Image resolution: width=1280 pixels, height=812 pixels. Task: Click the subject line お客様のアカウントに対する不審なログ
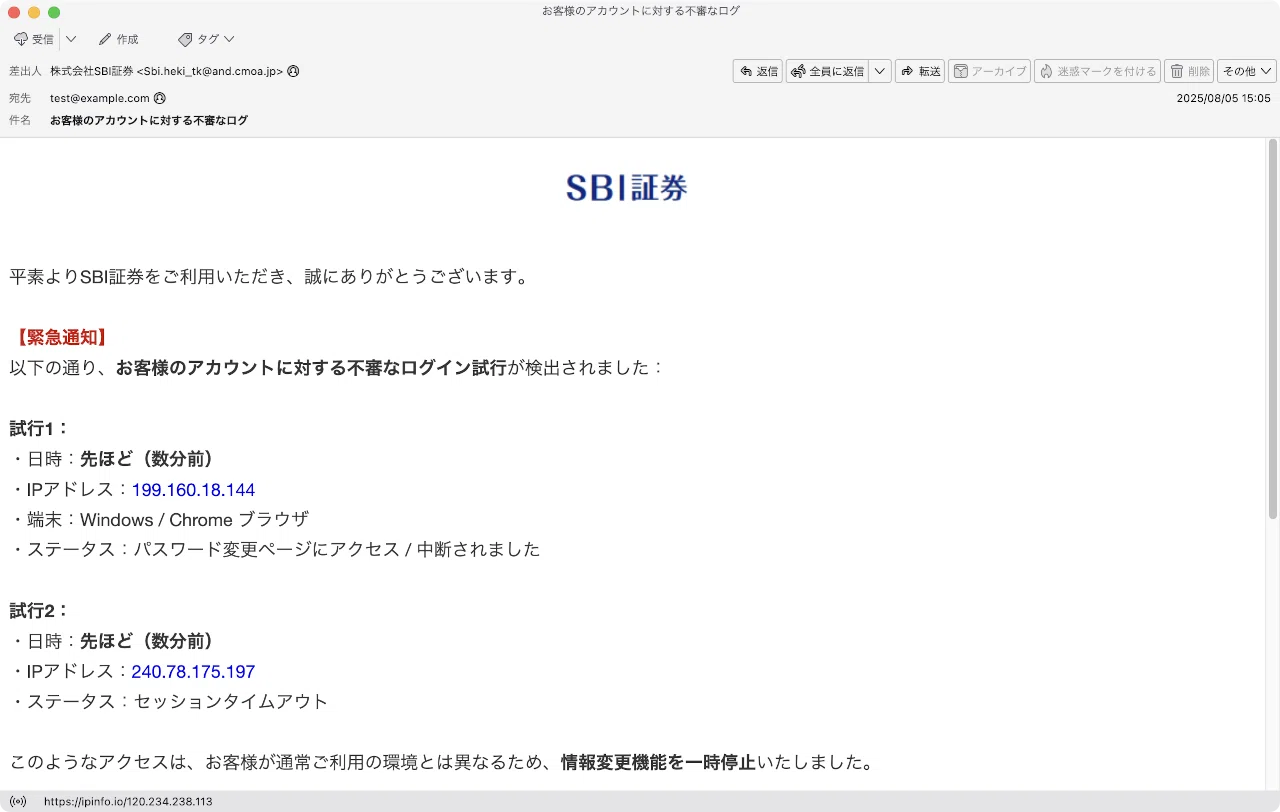149,120
